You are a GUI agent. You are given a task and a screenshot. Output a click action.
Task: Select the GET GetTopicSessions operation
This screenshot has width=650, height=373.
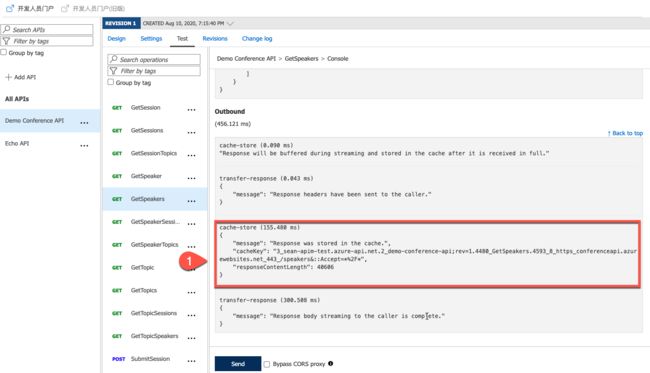pyautogui.click(x=155, y=313)
